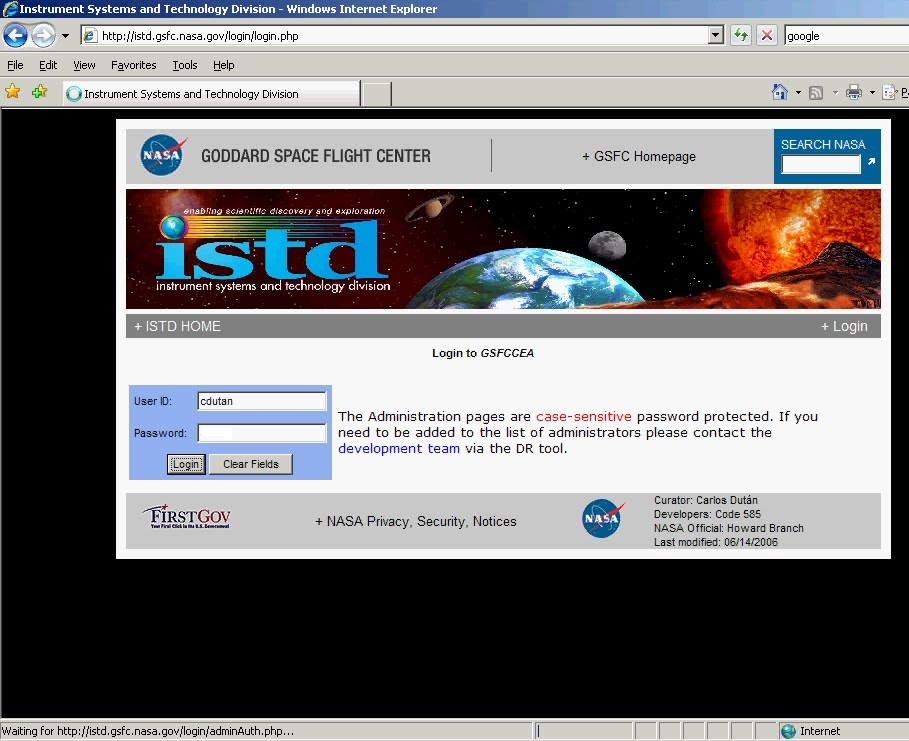
Task: Click the istd banner image
Action: pos(503,249)
